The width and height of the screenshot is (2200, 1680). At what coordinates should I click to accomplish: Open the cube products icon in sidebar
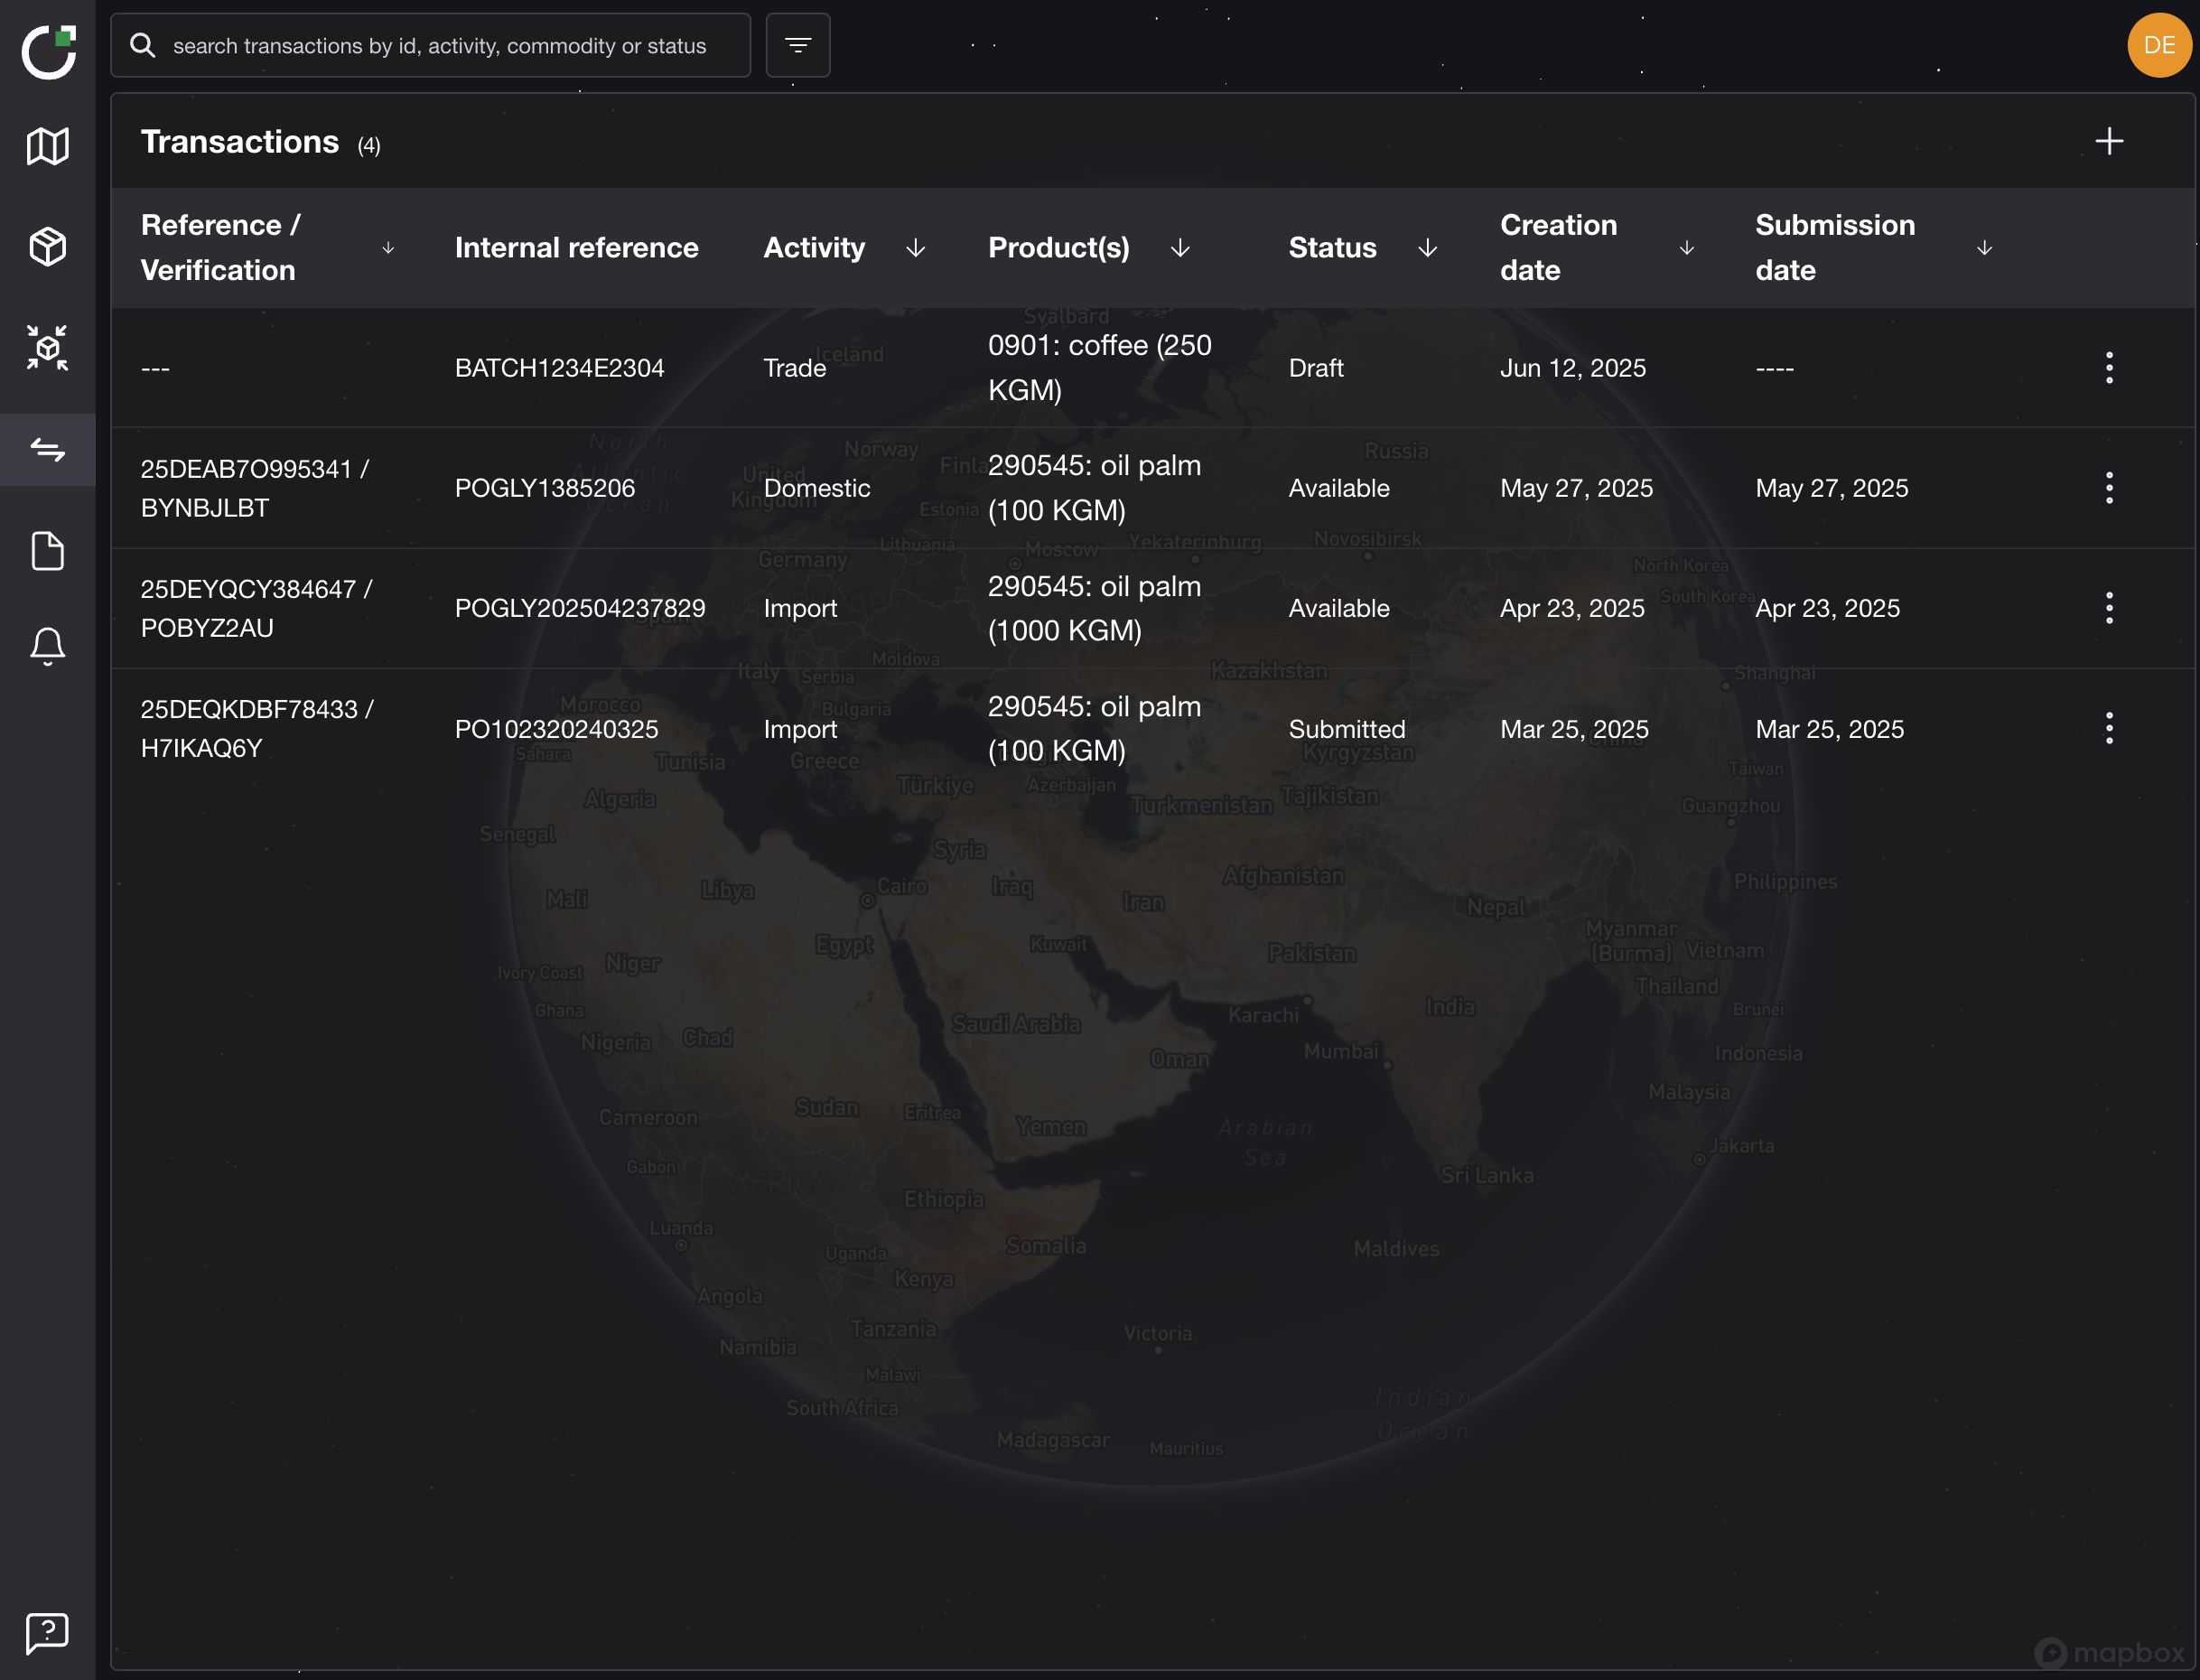[47, 246]
